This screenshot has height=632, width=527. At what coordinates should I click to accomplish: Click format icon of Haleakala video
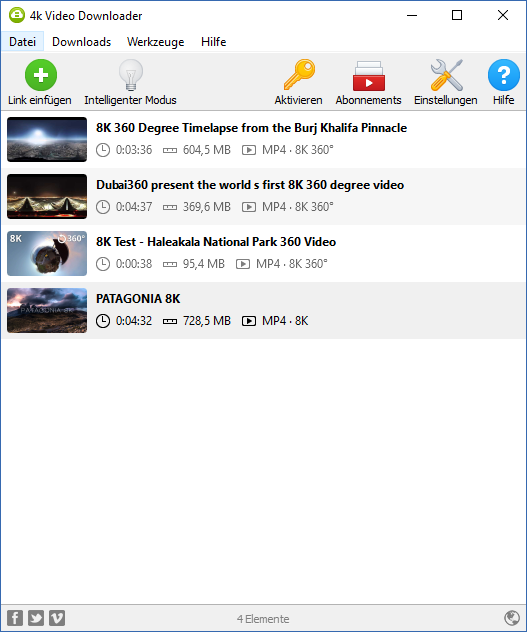(x=243, y=264)
